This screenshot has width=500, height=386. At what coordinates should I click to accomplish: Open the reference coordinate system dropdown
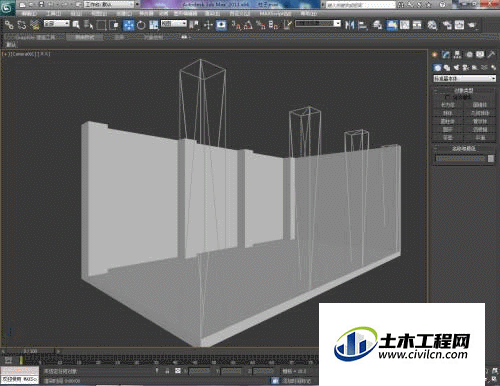click(174, 24)
